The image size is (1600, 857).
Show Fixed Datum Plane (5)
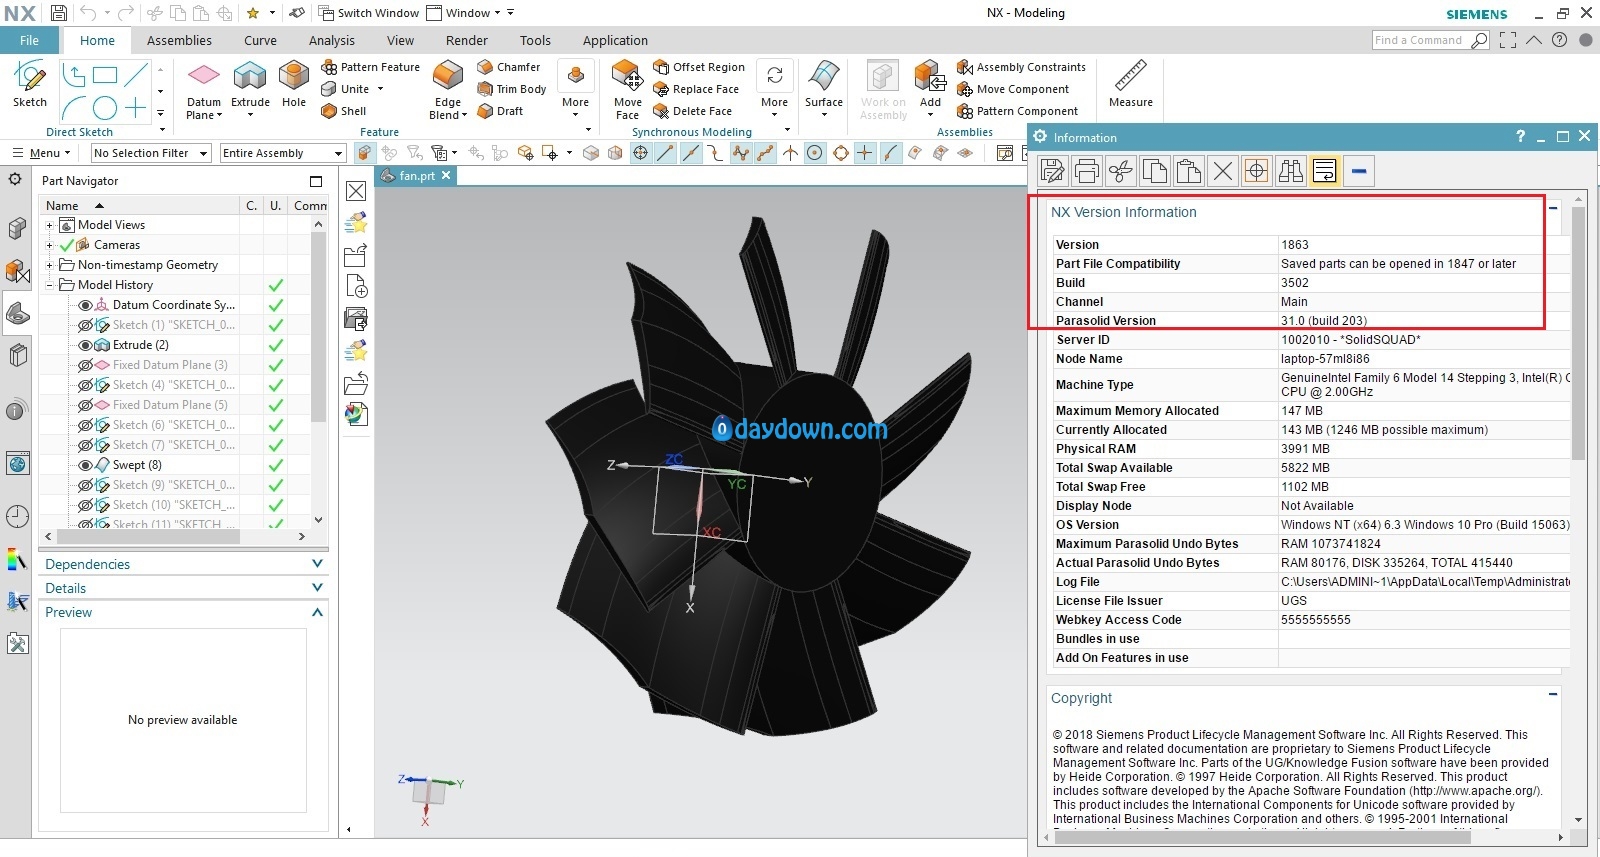86,405
